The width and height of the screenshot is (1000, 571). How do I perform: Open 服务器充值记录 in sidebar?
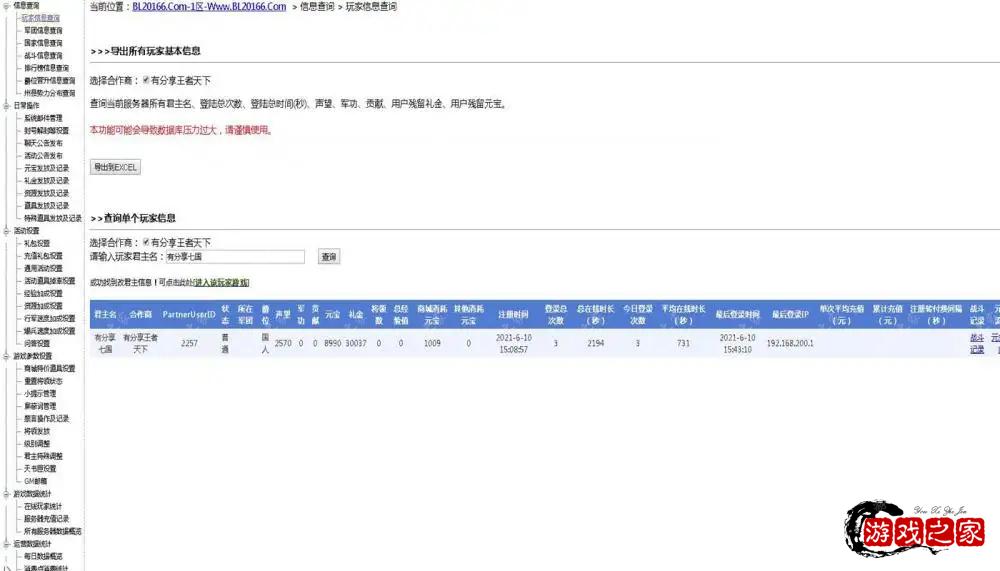47,519
